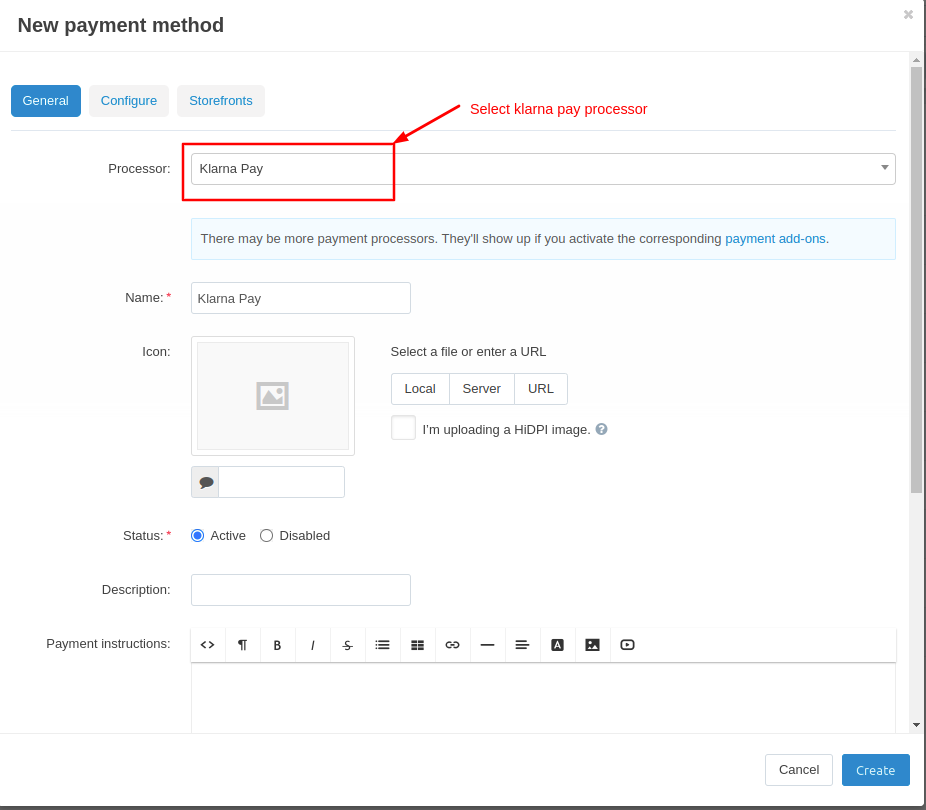This screenshot has width=926, height=810.
Task: Click the Description input field
Action: point(301,590)
